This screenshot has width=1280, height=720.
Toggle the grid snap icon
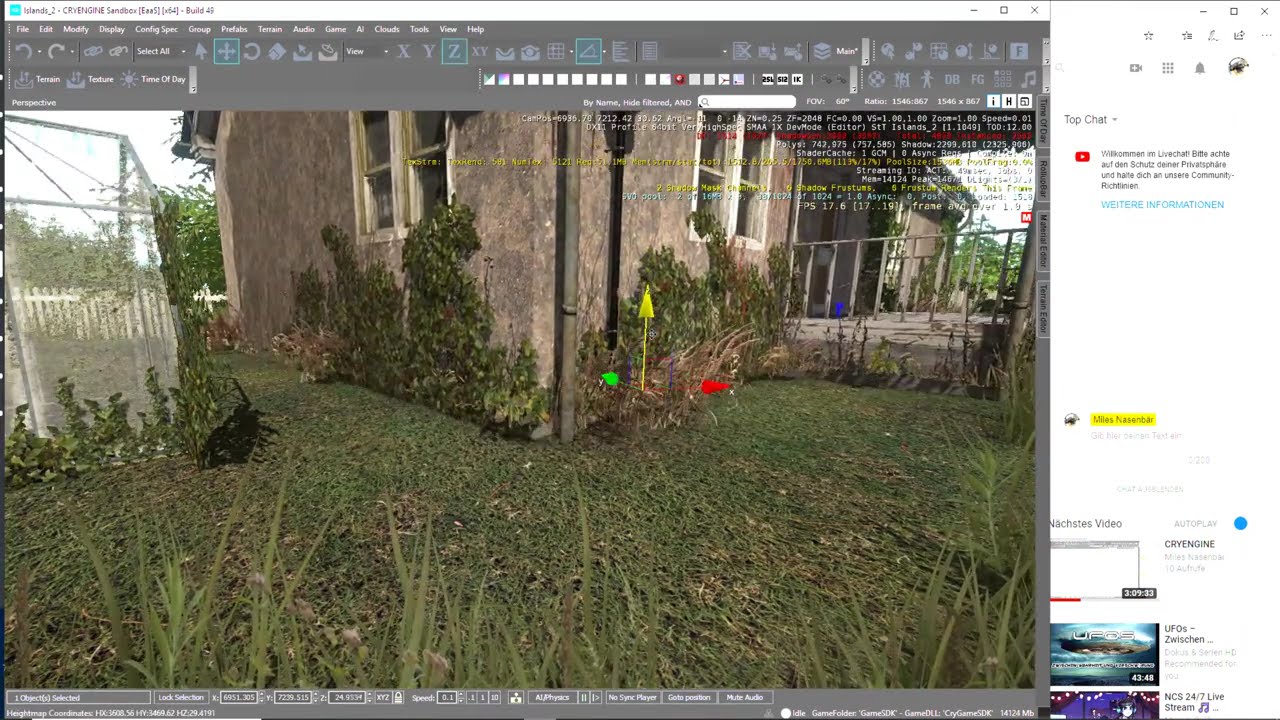coord(556,51)
